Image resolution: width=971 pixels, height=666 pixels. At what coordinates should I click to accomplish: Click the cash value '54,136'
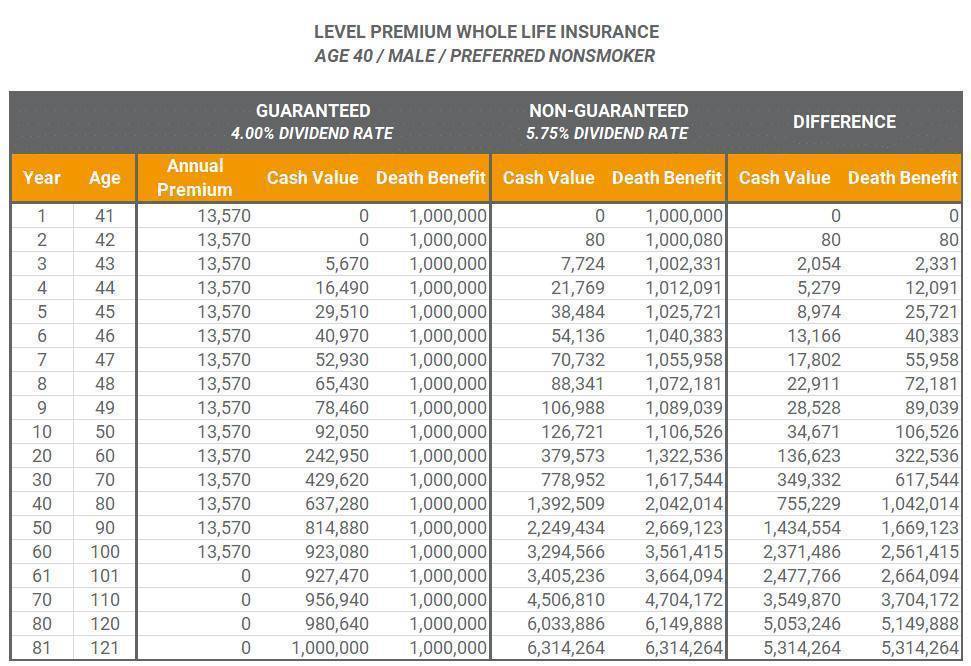click(578, 336)
